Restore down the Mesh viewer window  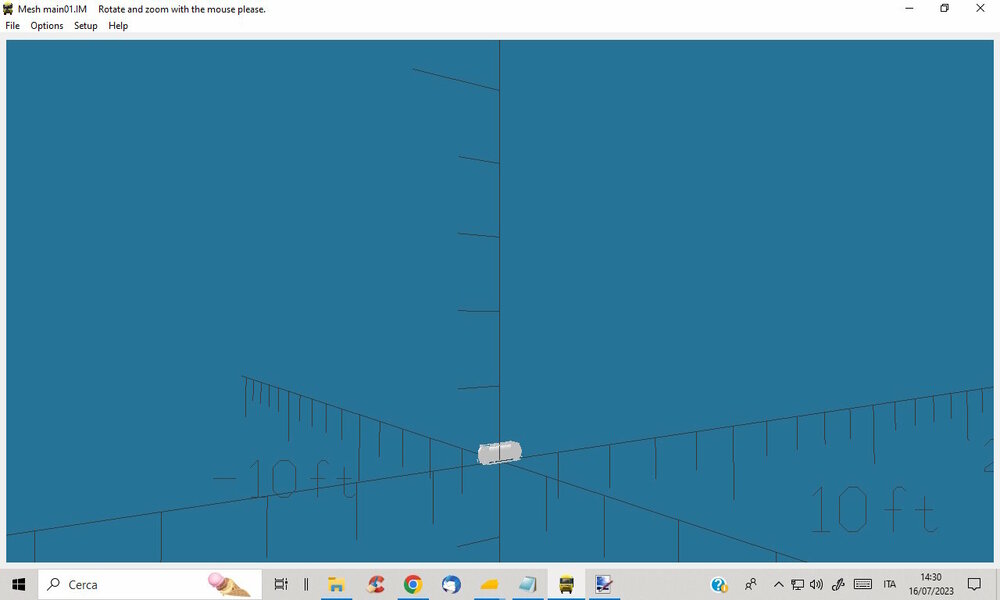(x=945, y=8)
